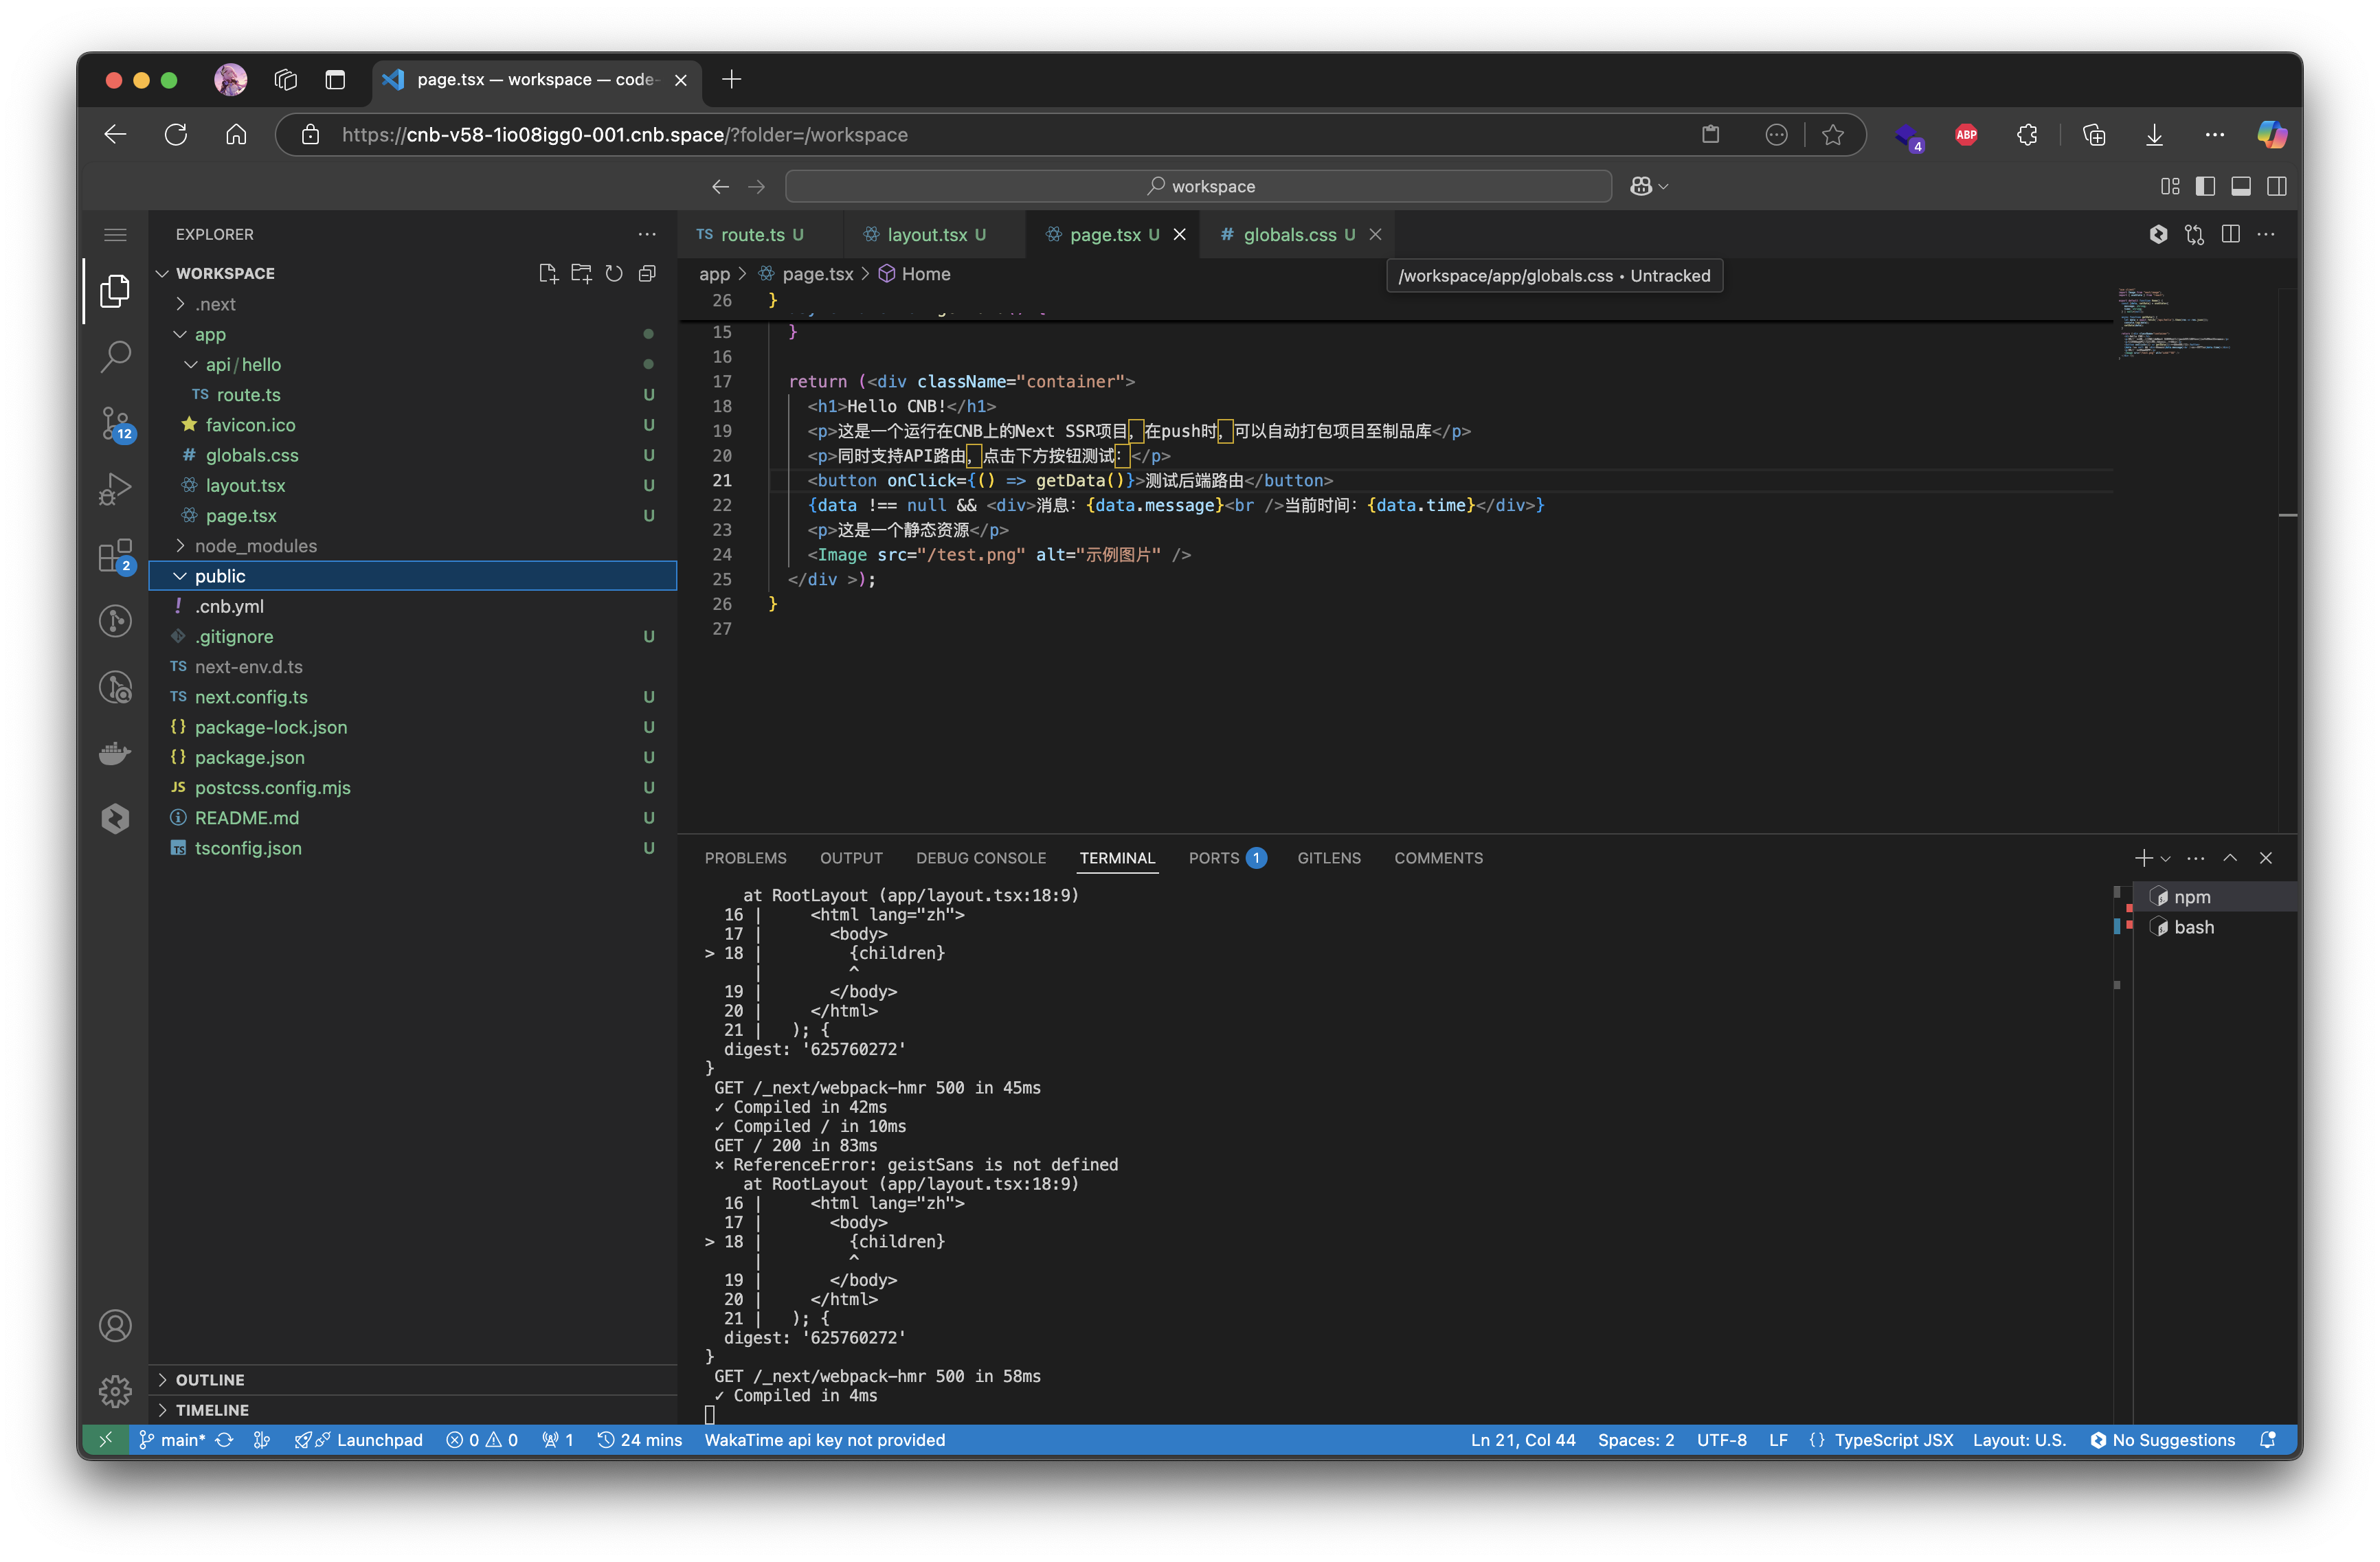This screenshot has width=2380, height=1562.
Task: Open the Docker view icon
Action: [x=115, y=752]
